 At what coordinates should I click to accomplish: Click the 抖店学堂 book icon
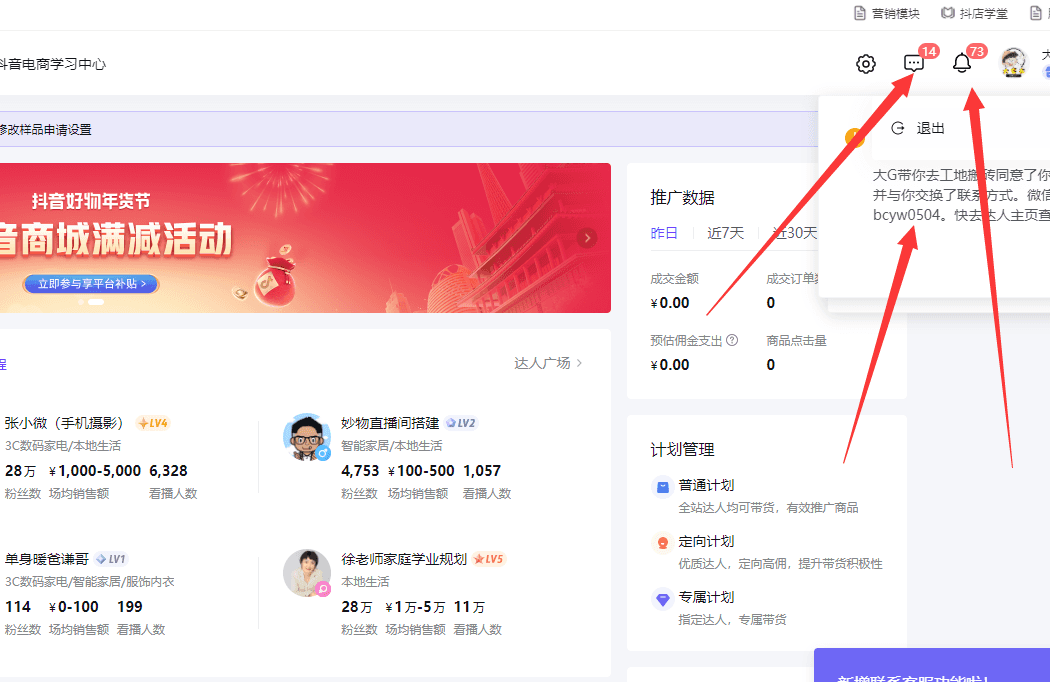point(948,13)
